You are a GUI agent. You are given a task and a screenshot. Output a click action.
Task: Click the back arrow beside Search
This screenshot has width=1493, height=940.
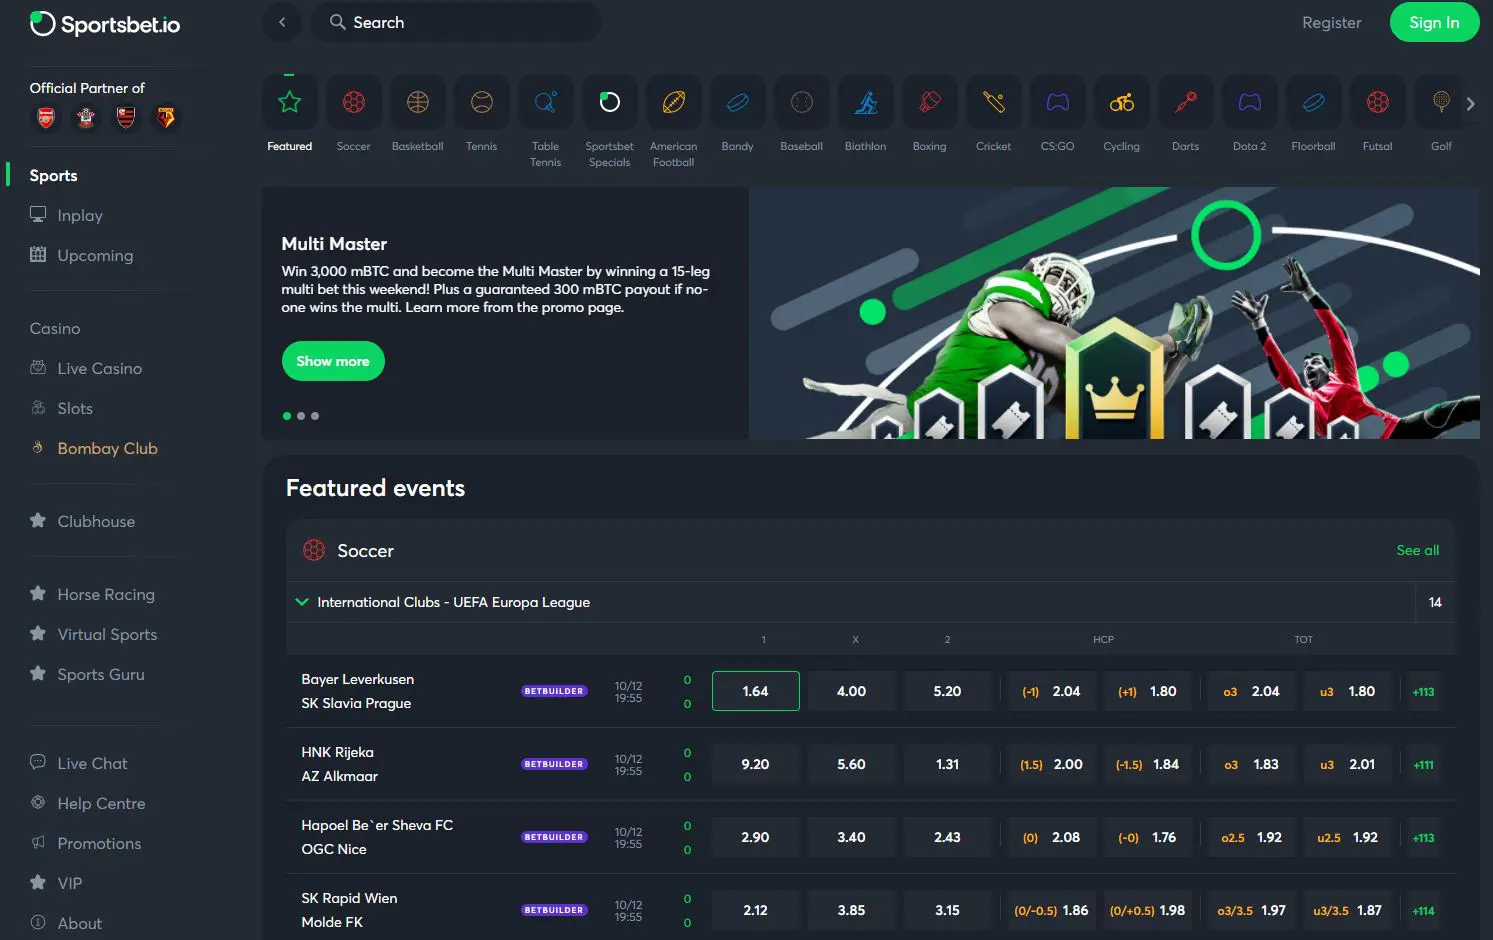pos(282,22)
